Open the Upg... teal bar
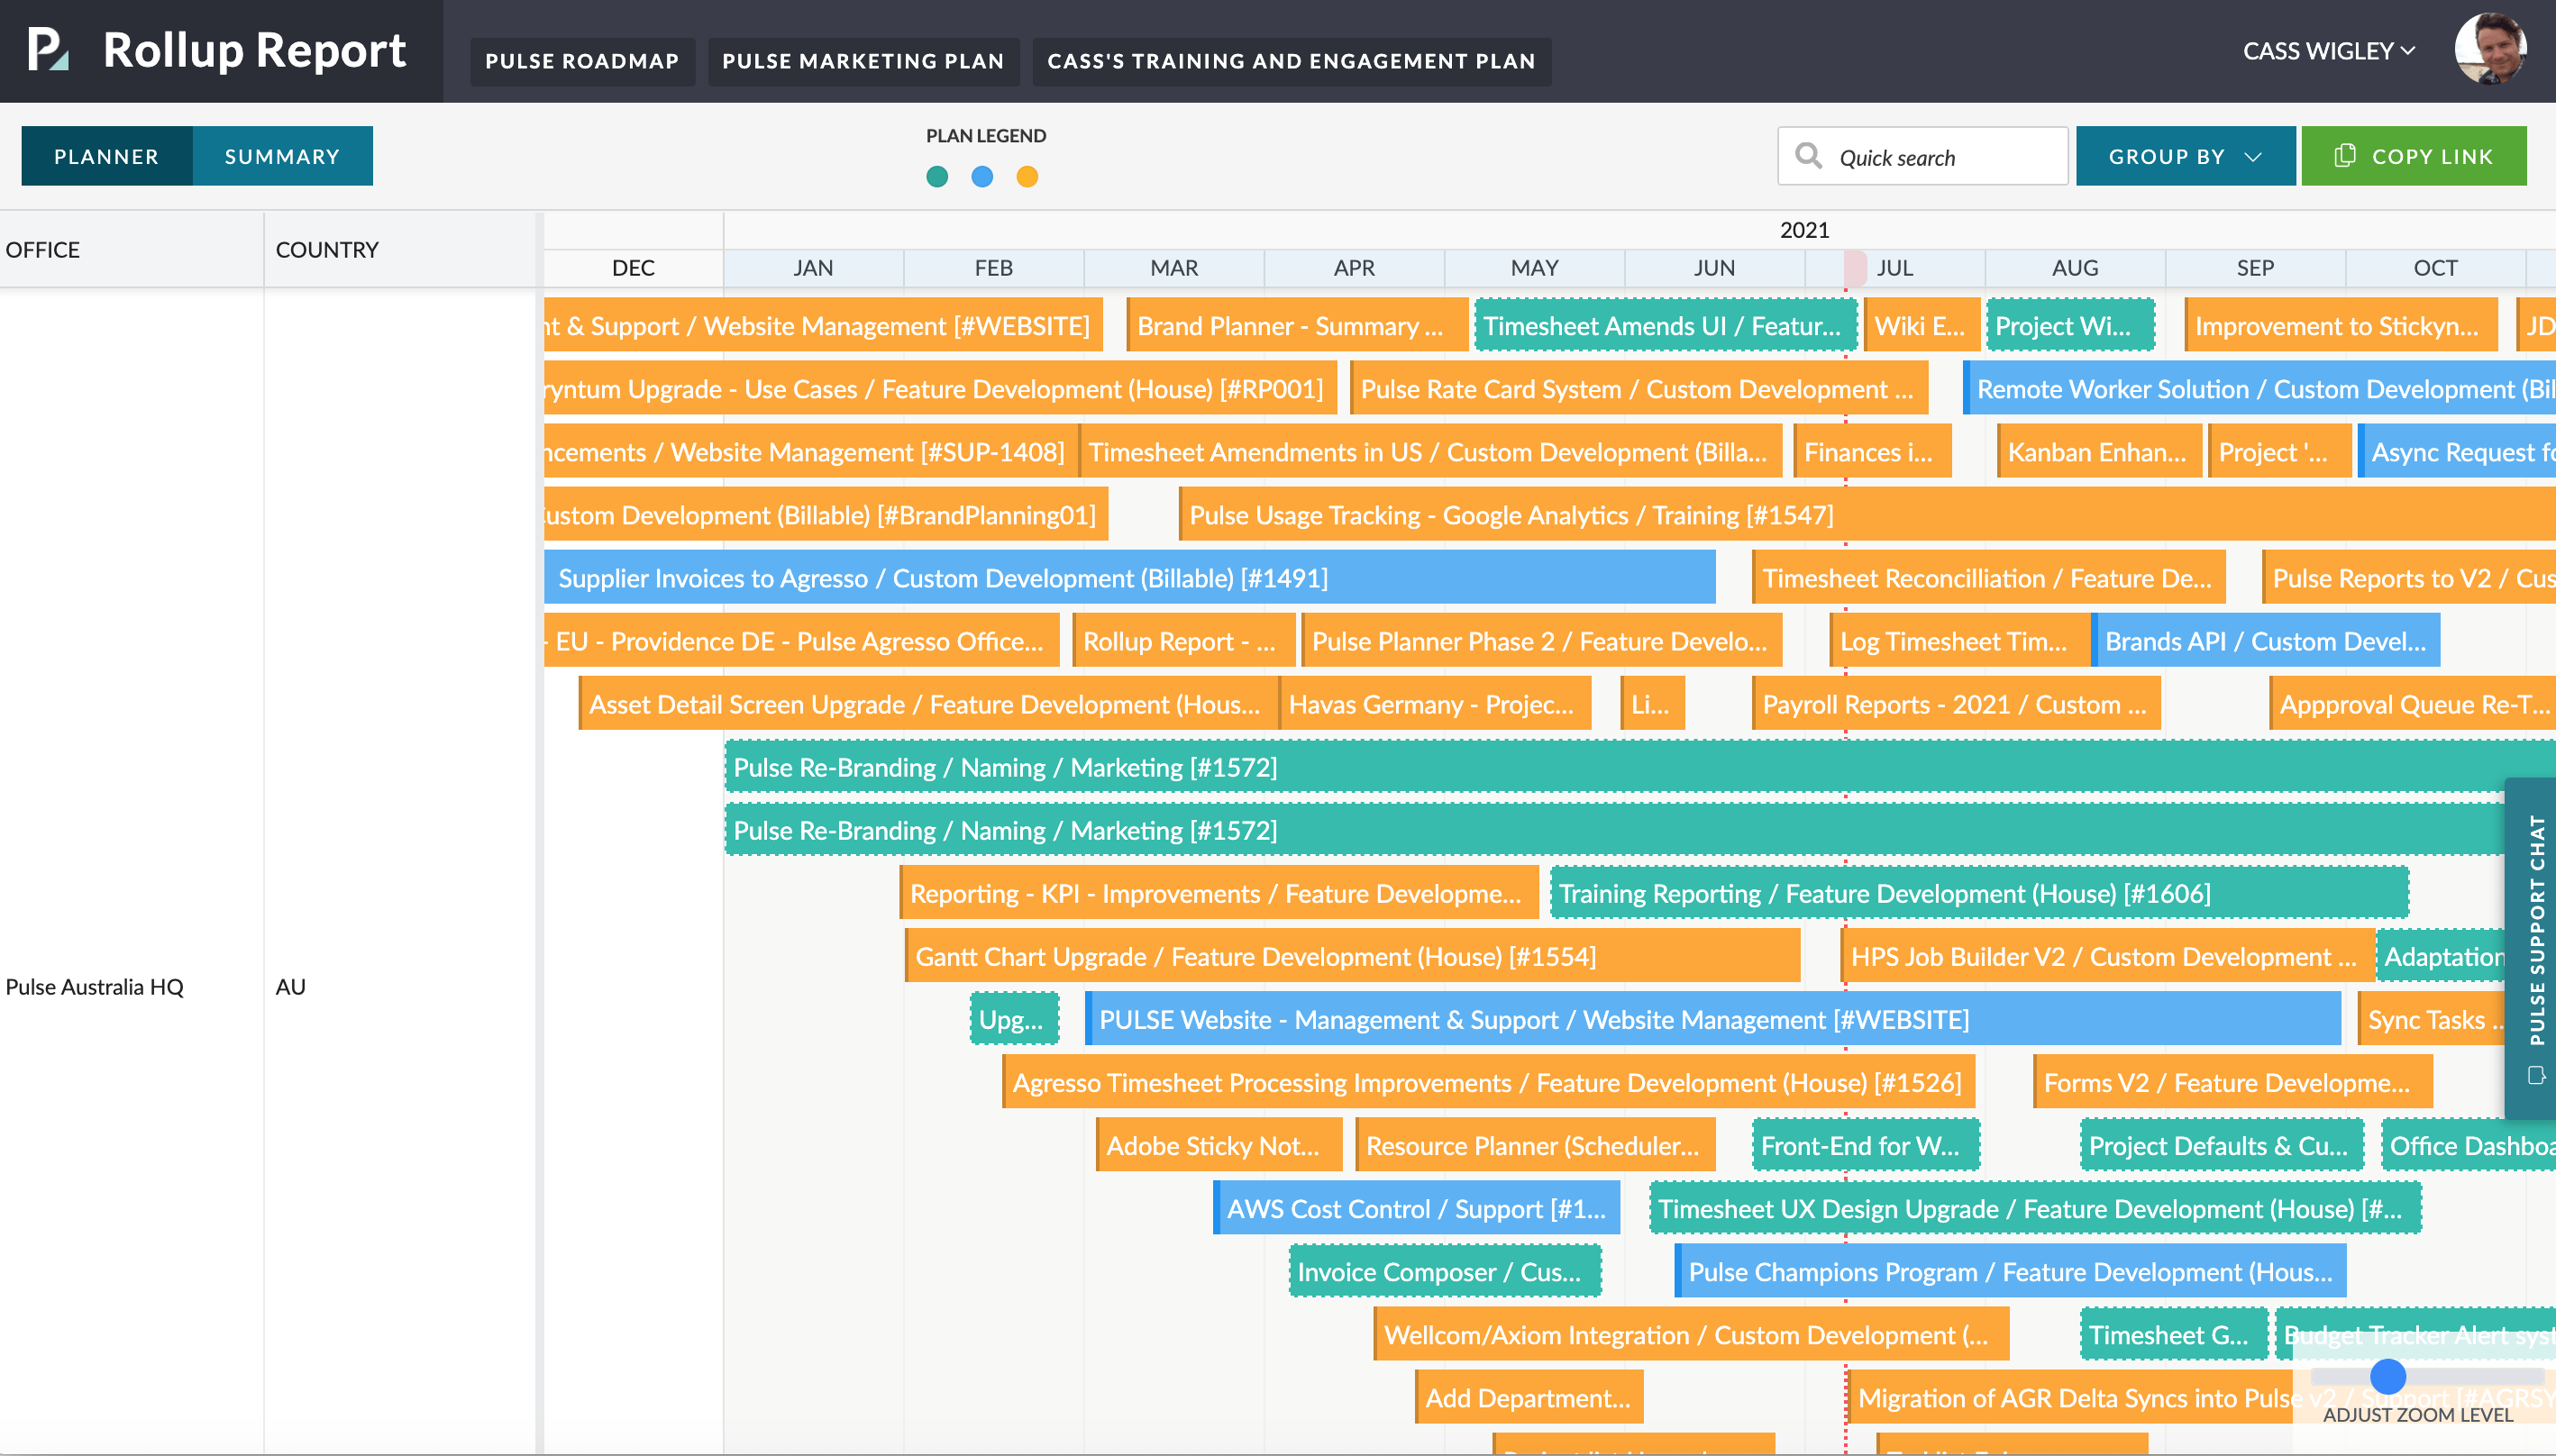Image resolution: width=2556 pixels, height=1456 pixels. click(x=1014, y=1019)
